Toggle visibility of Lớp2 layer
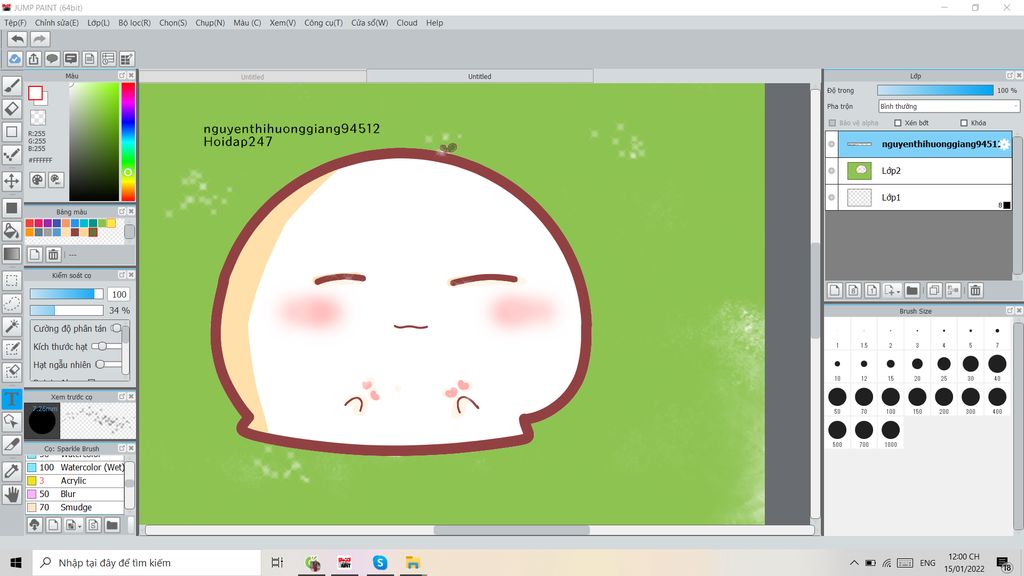This screenshot has height=576, width=1024. click(x=831, y=170)
